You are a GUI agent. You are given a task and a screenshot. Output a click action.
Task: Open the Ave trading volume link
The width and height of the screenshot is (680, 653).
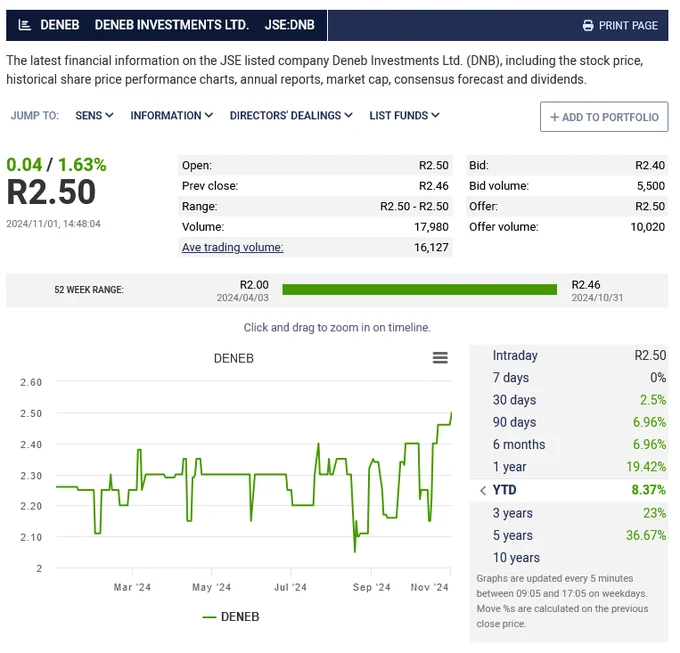[232, 247]
